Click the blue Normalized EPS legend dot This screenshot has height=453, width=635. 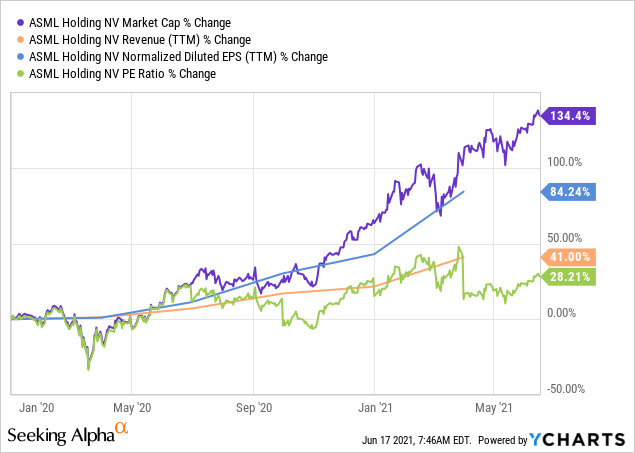click(x=21, y=57)
